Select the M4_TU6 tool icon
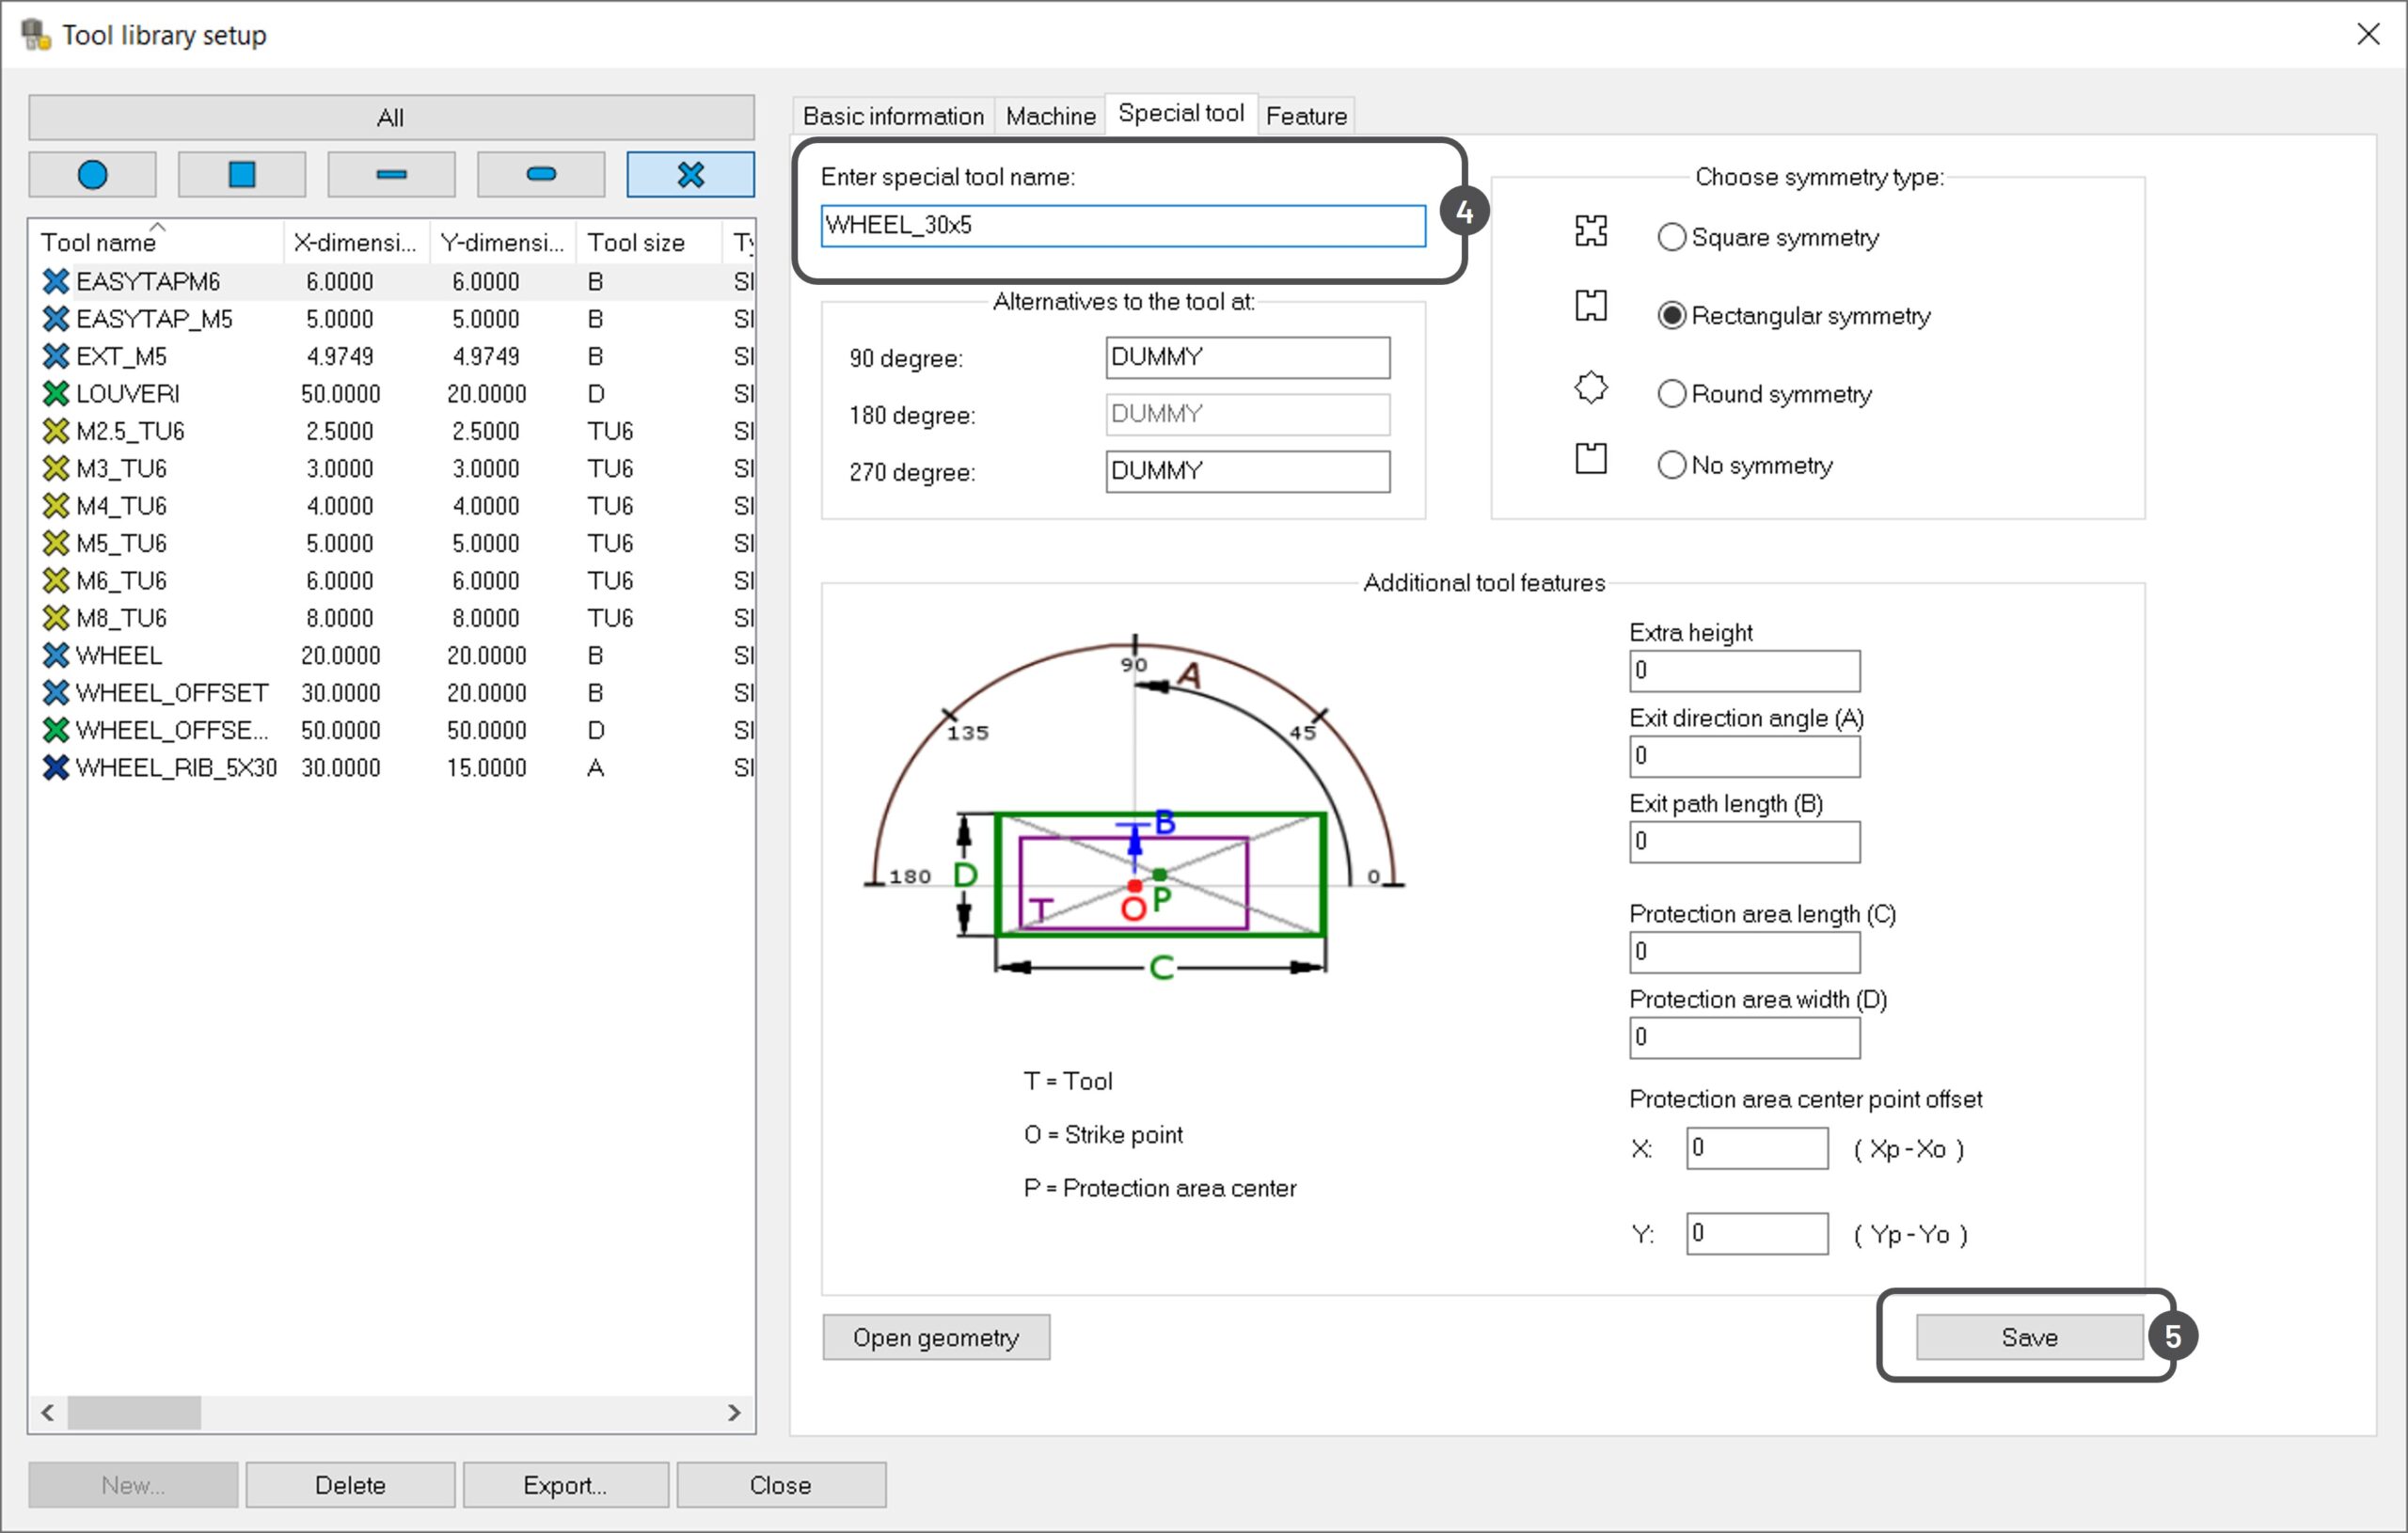Viewport: 2408px width, 1533px height. [x=56, y=506]
